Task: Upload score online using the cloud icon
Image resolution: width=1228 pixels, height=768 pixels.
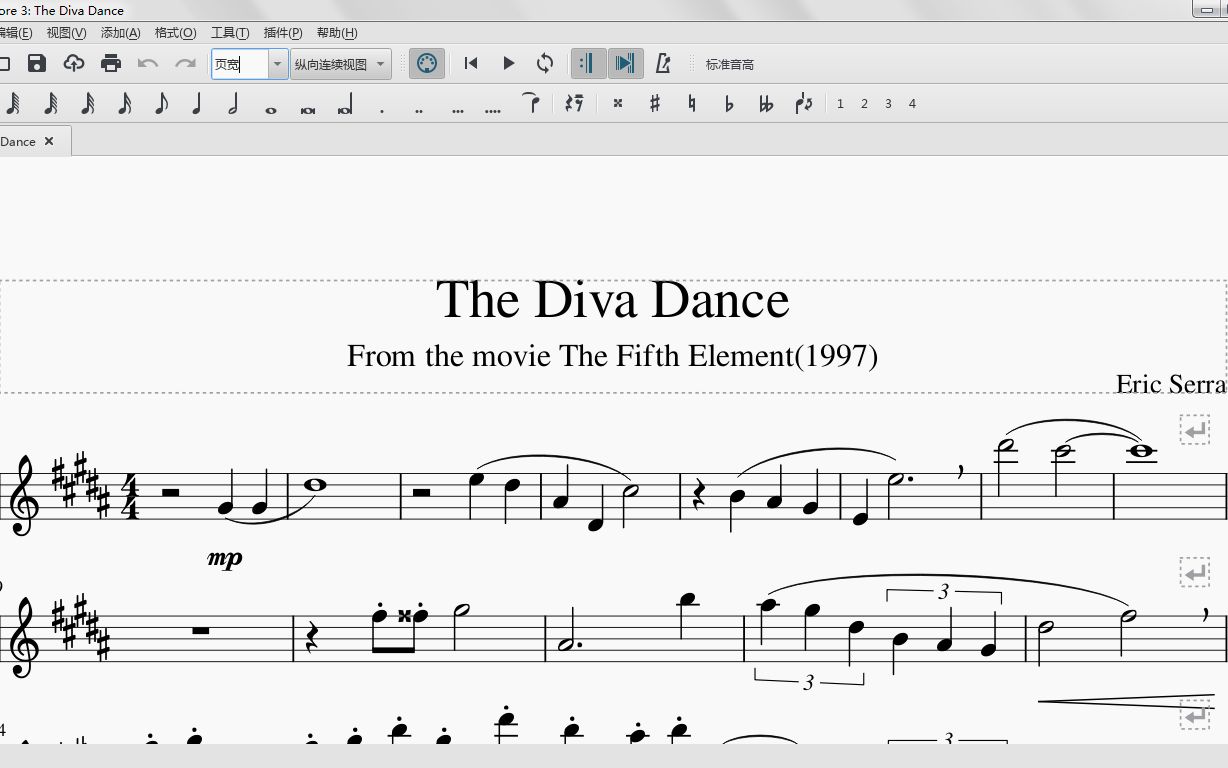Action: point(74,64)
